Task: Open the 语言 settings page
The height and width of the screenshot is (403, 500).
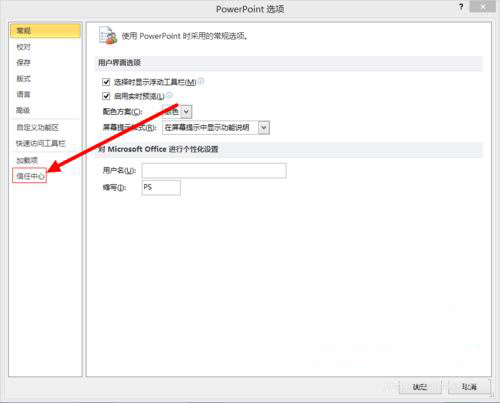Action: click(23, 94)
